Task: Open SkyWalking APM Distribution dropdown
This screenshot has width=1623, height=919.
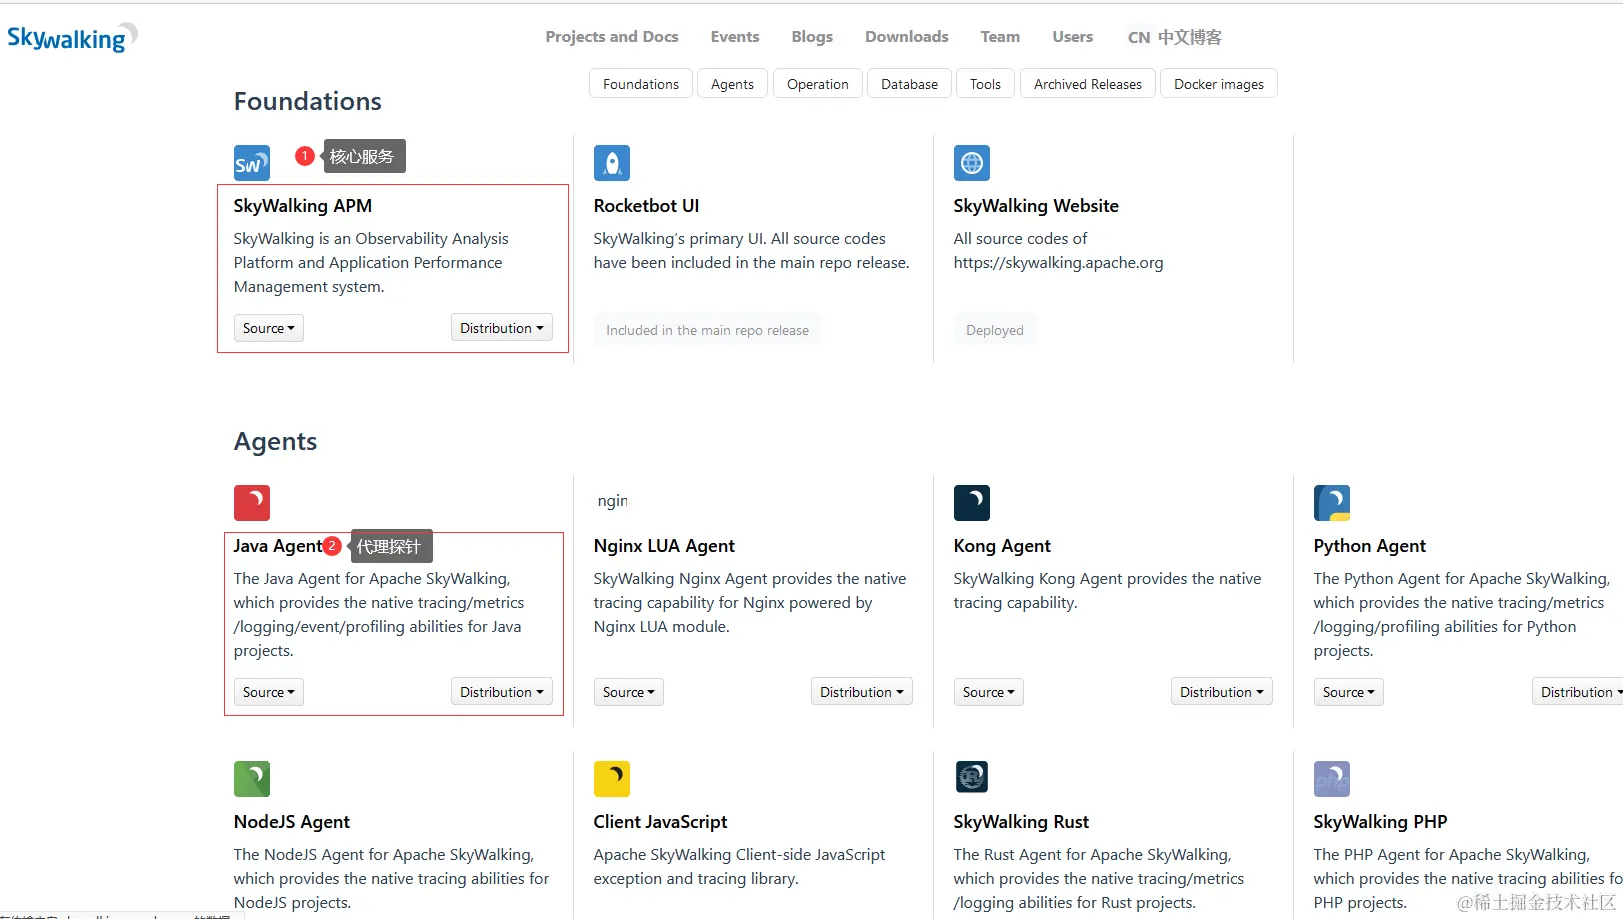Action: (502, 328)
